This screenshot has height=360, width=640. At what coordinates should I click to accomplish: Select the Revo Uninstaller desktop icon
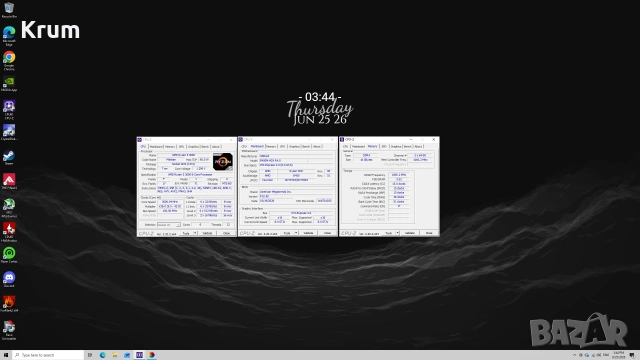pos(9,330)
